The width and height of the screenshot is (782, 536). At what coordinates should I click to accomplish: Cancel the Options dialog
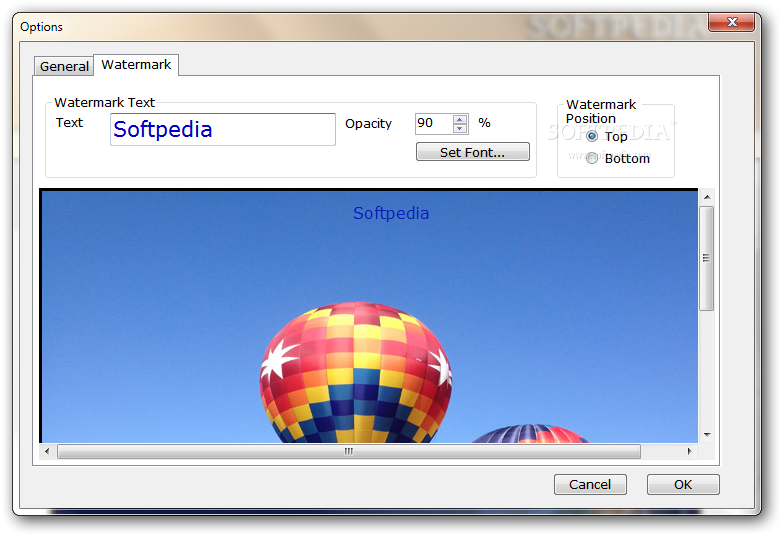590,484
